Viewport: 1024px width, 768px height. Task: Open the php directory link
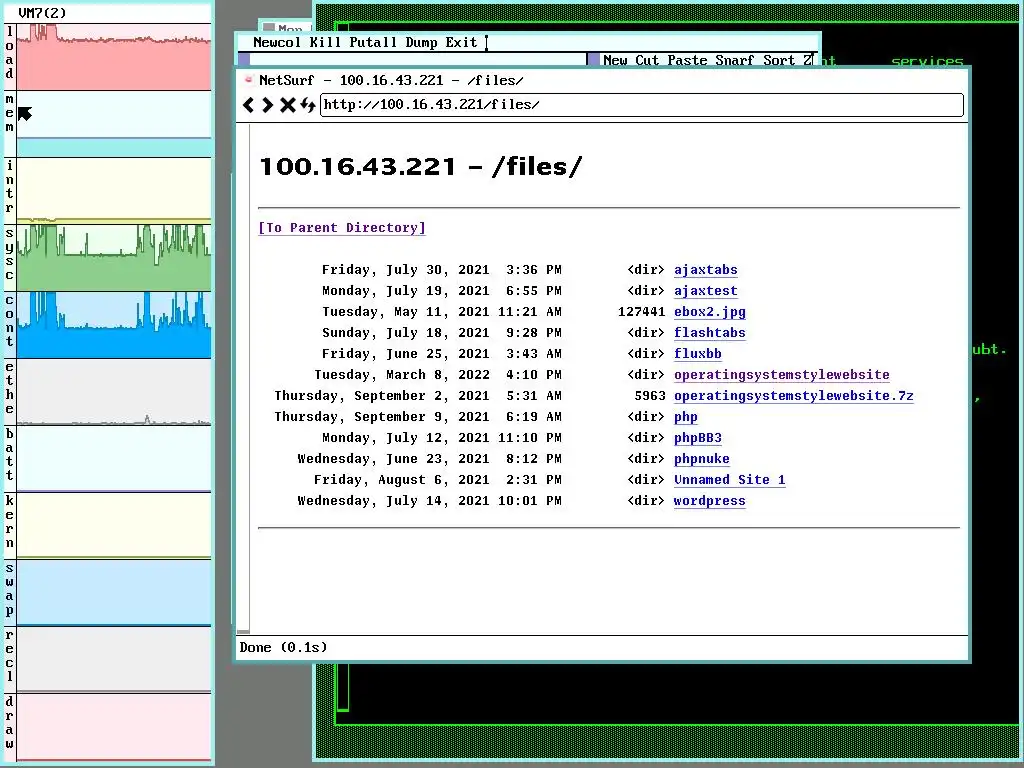tap(686, 417)
